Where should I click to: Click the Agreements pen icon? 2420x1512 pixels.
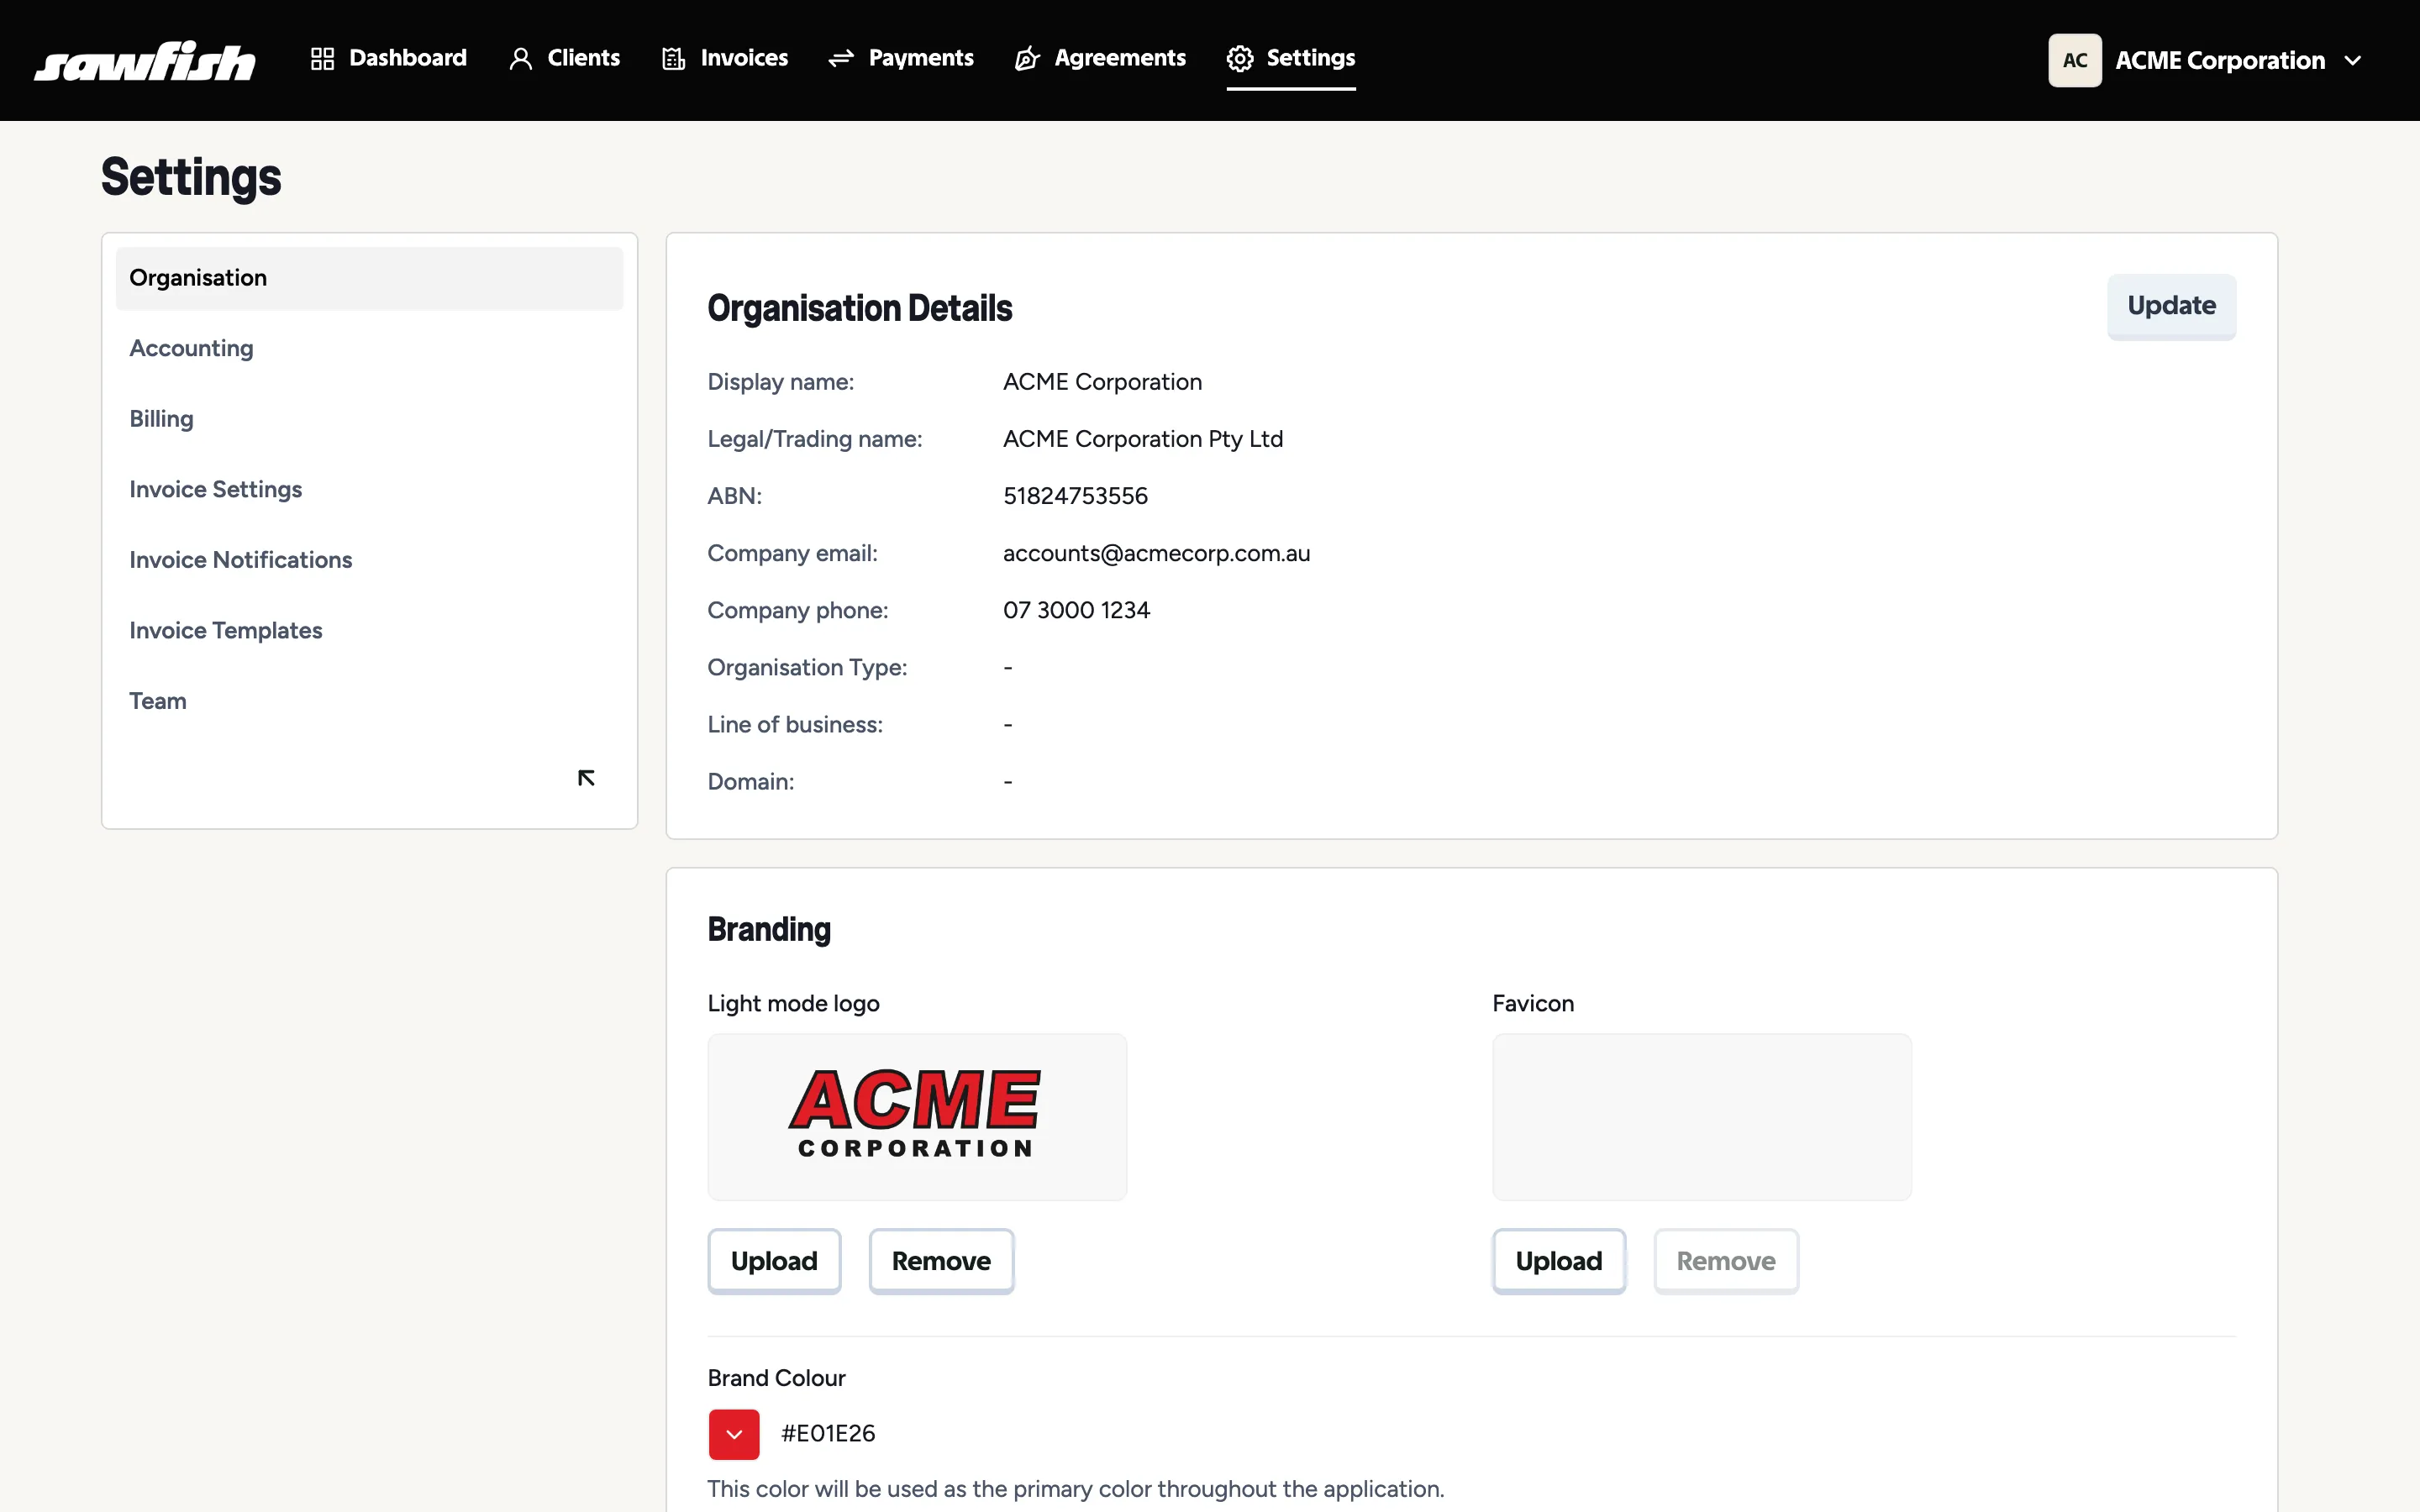point(1027,59)
